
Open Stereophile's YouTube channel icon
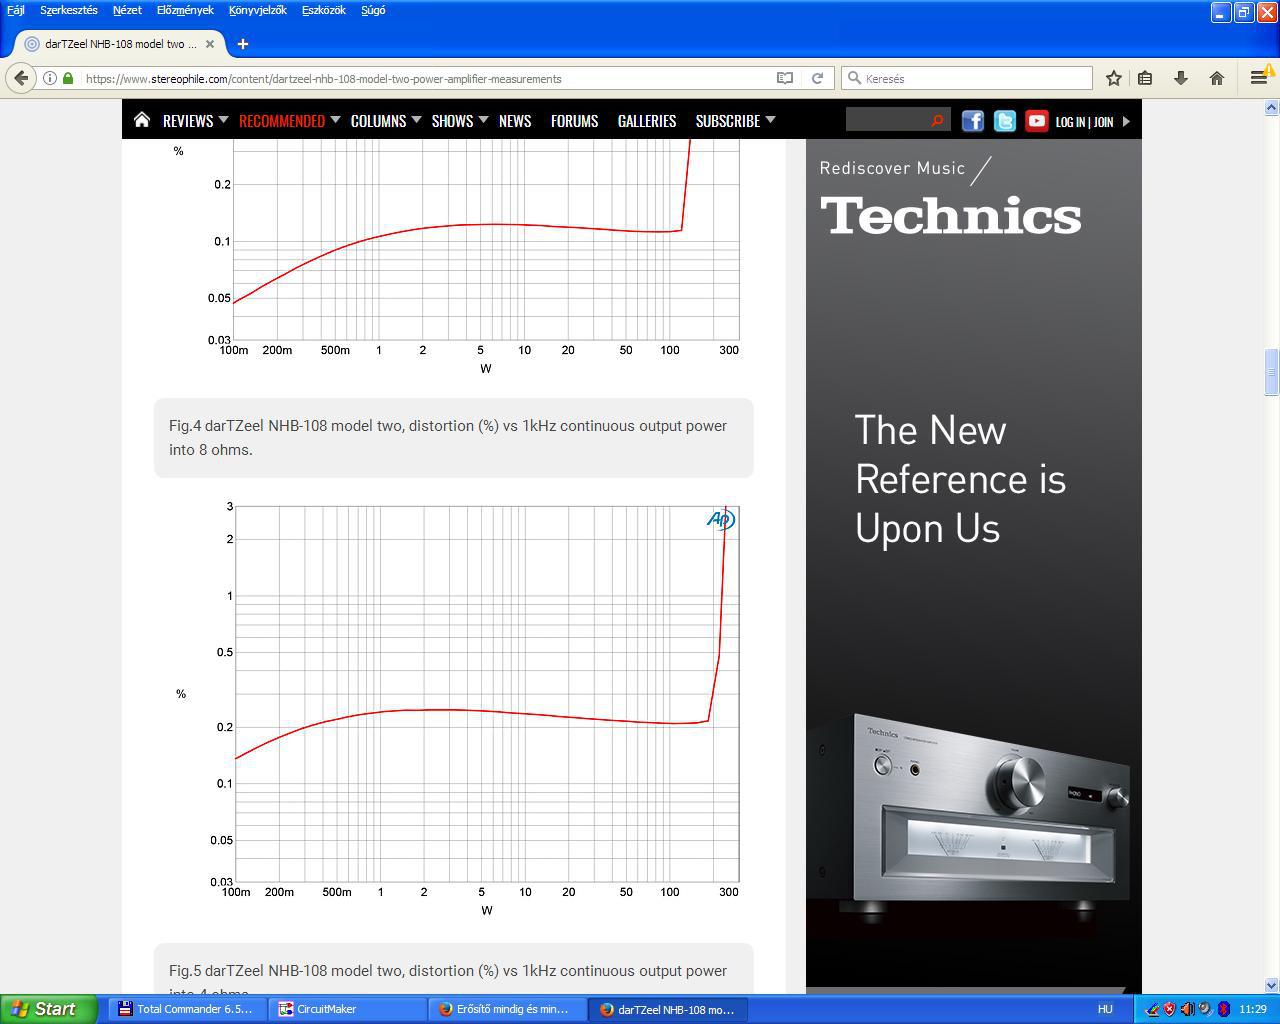click(x=1037, y=121)
